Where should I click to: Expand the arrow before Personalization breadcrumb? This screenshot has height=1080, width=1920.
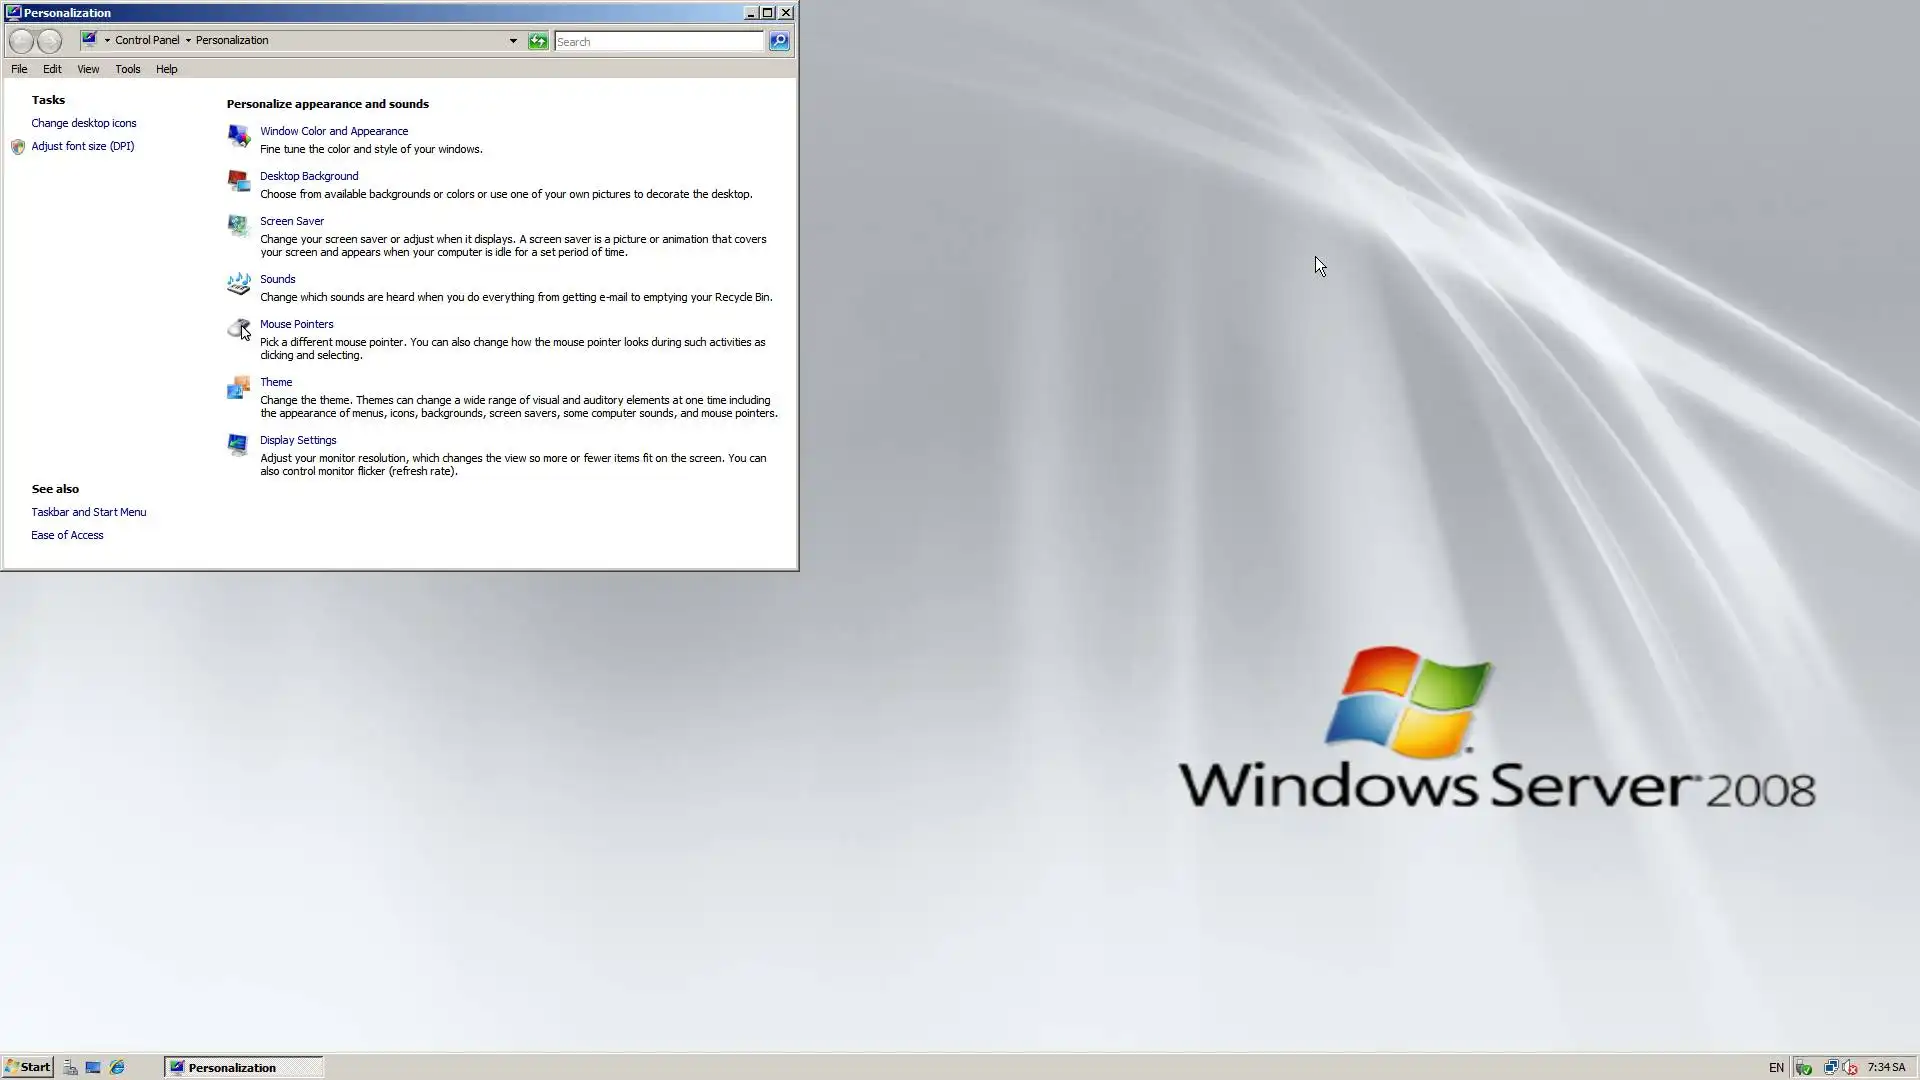188,41
